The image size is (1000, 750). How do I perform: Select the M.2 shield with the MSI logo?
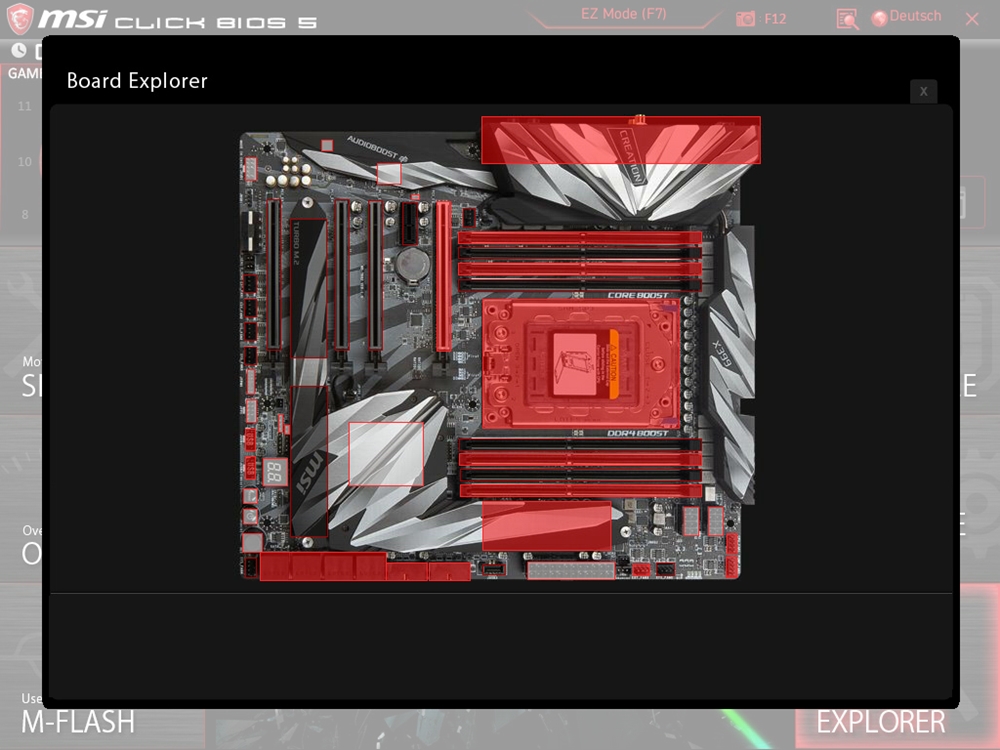[x=309, y=461]
